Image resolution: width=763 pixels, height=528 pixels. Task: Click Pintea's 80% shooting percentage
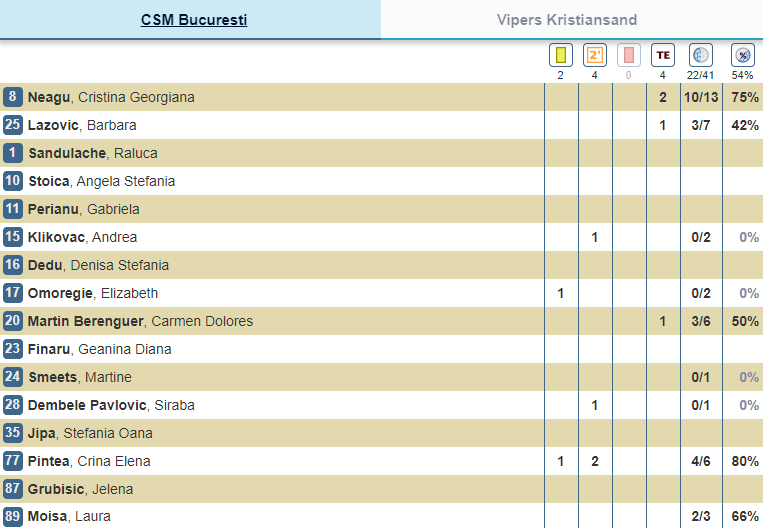[x=744, y=461]
